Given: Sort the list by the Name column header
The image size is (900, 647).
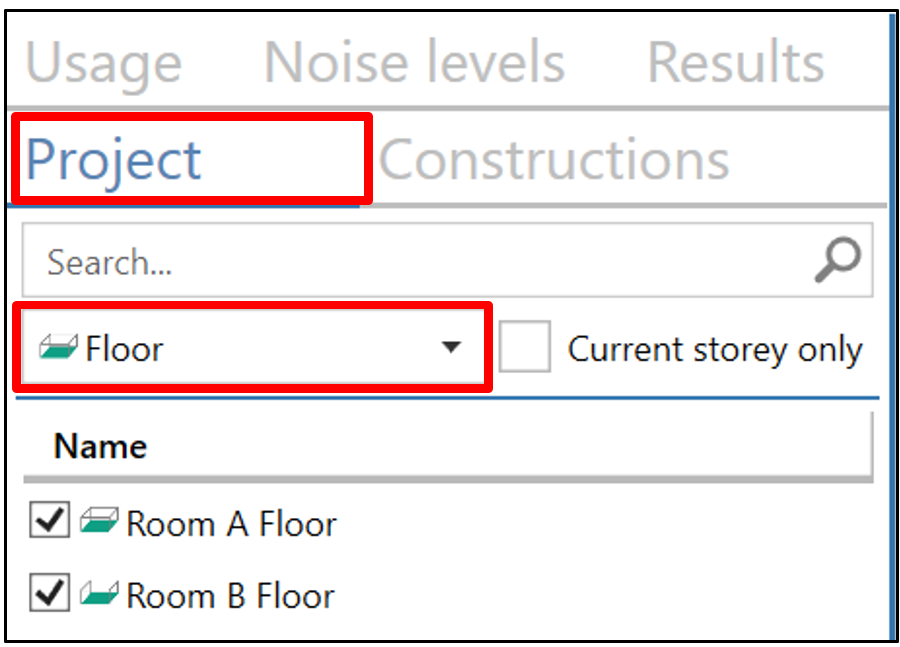Looking at the screenshot, I should pyautogui.click(x=448, y=446).
